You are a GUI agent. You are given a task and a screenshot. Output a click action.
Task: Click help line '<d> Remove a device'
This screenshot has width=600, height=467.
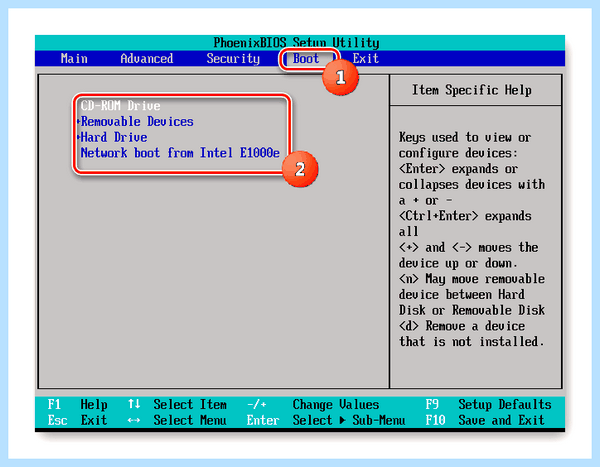point(462,326)
